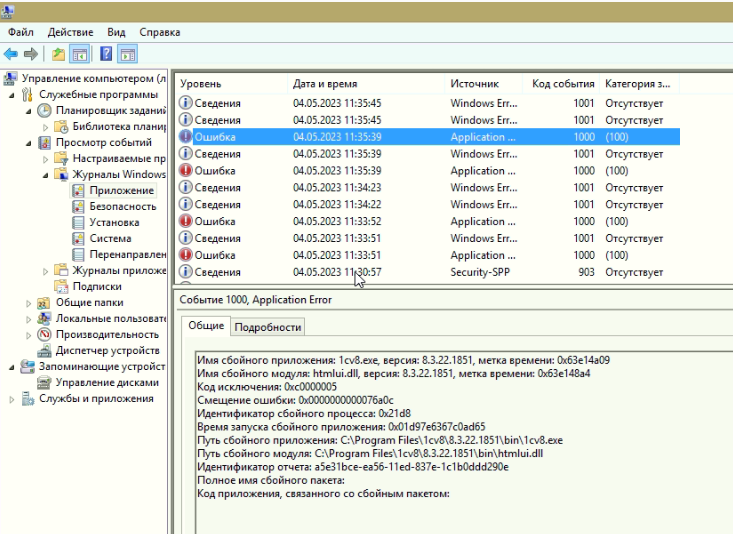Click the Безопасность log icon
Viewport: 733px width, 534px height.
tap(78, 207)
